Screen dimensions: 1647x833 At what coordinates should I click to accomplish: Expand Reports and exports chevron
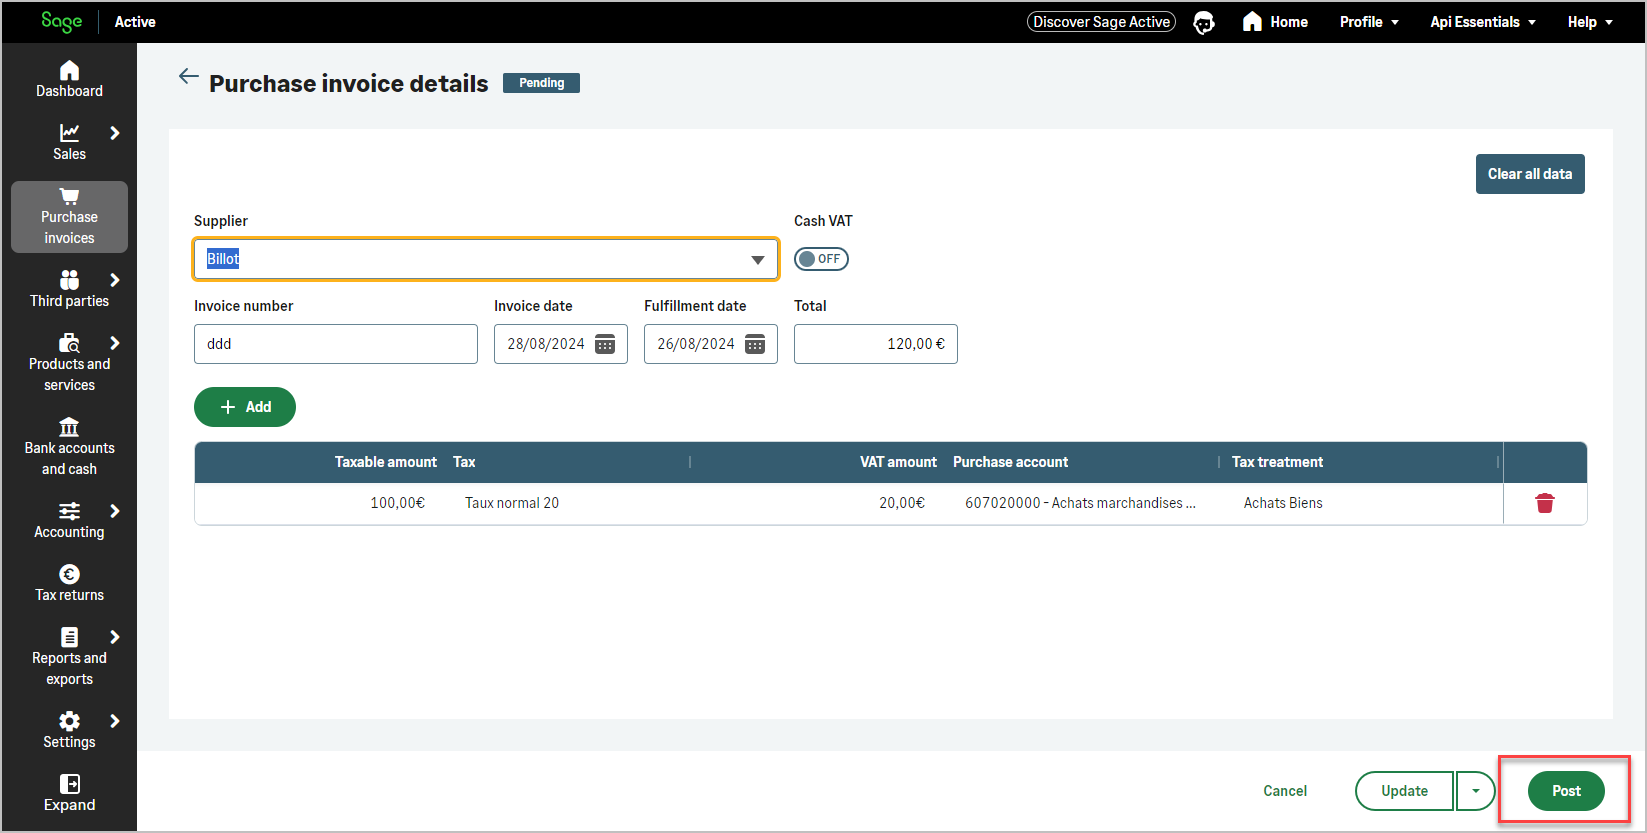click(115, 637)
